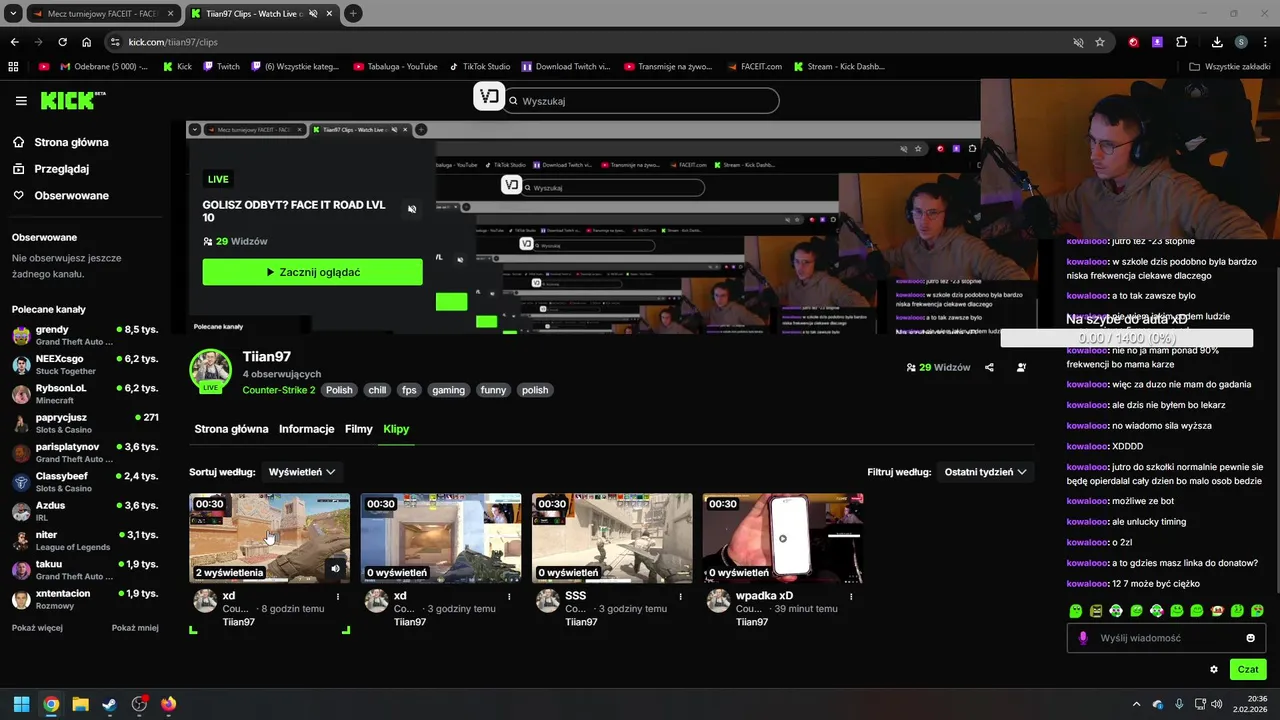Open the SSS clip thumbnail
The width and height of the screenshot is (1280, 720).
[612, 538]
